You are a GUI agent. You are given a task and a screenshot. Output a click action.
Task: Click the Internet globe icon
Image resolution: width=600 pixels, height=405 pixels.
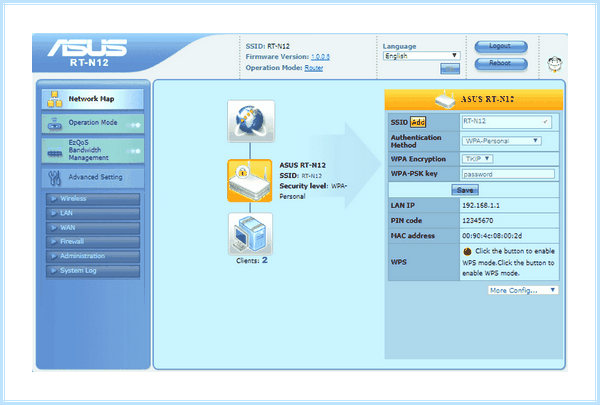tap(251, 121)
